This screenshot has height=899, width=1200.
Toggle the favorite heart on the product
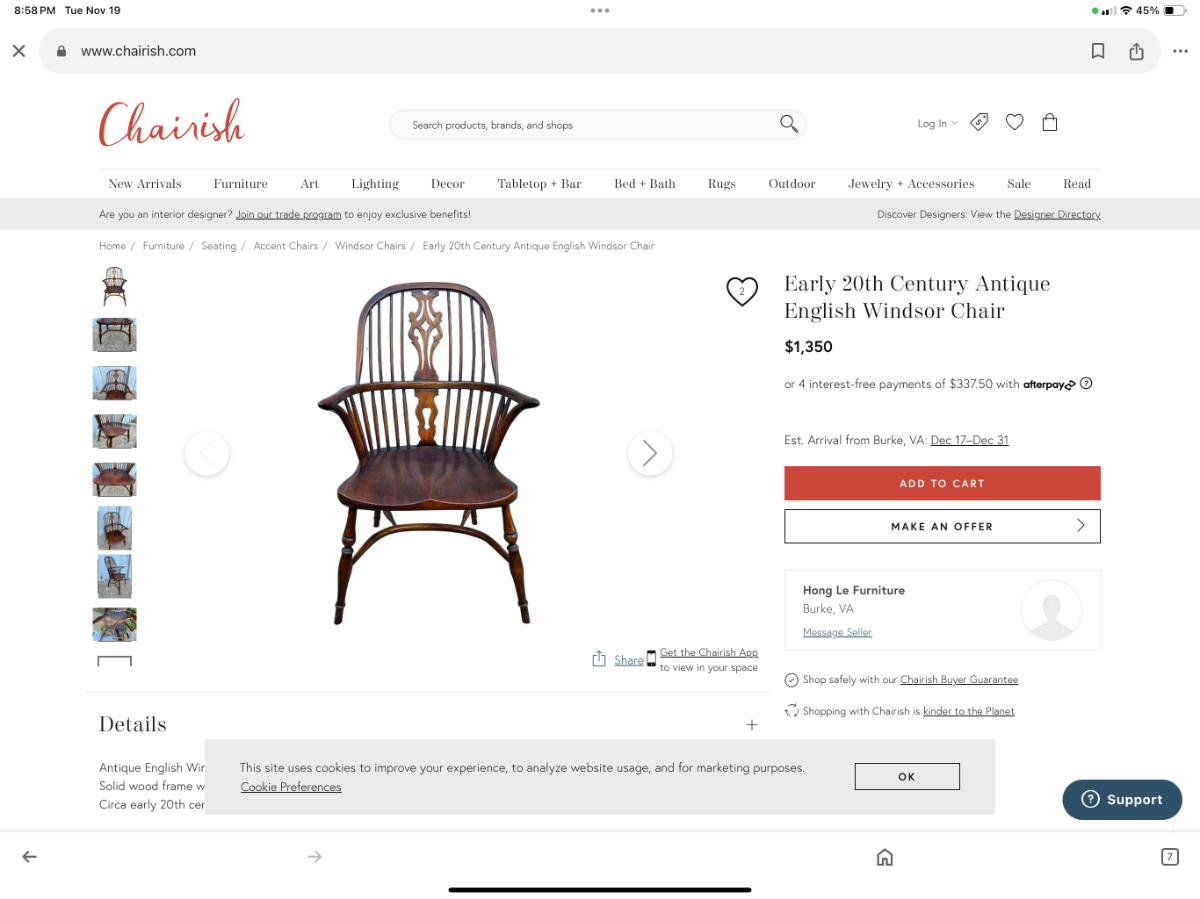click(x=741, y=291)
